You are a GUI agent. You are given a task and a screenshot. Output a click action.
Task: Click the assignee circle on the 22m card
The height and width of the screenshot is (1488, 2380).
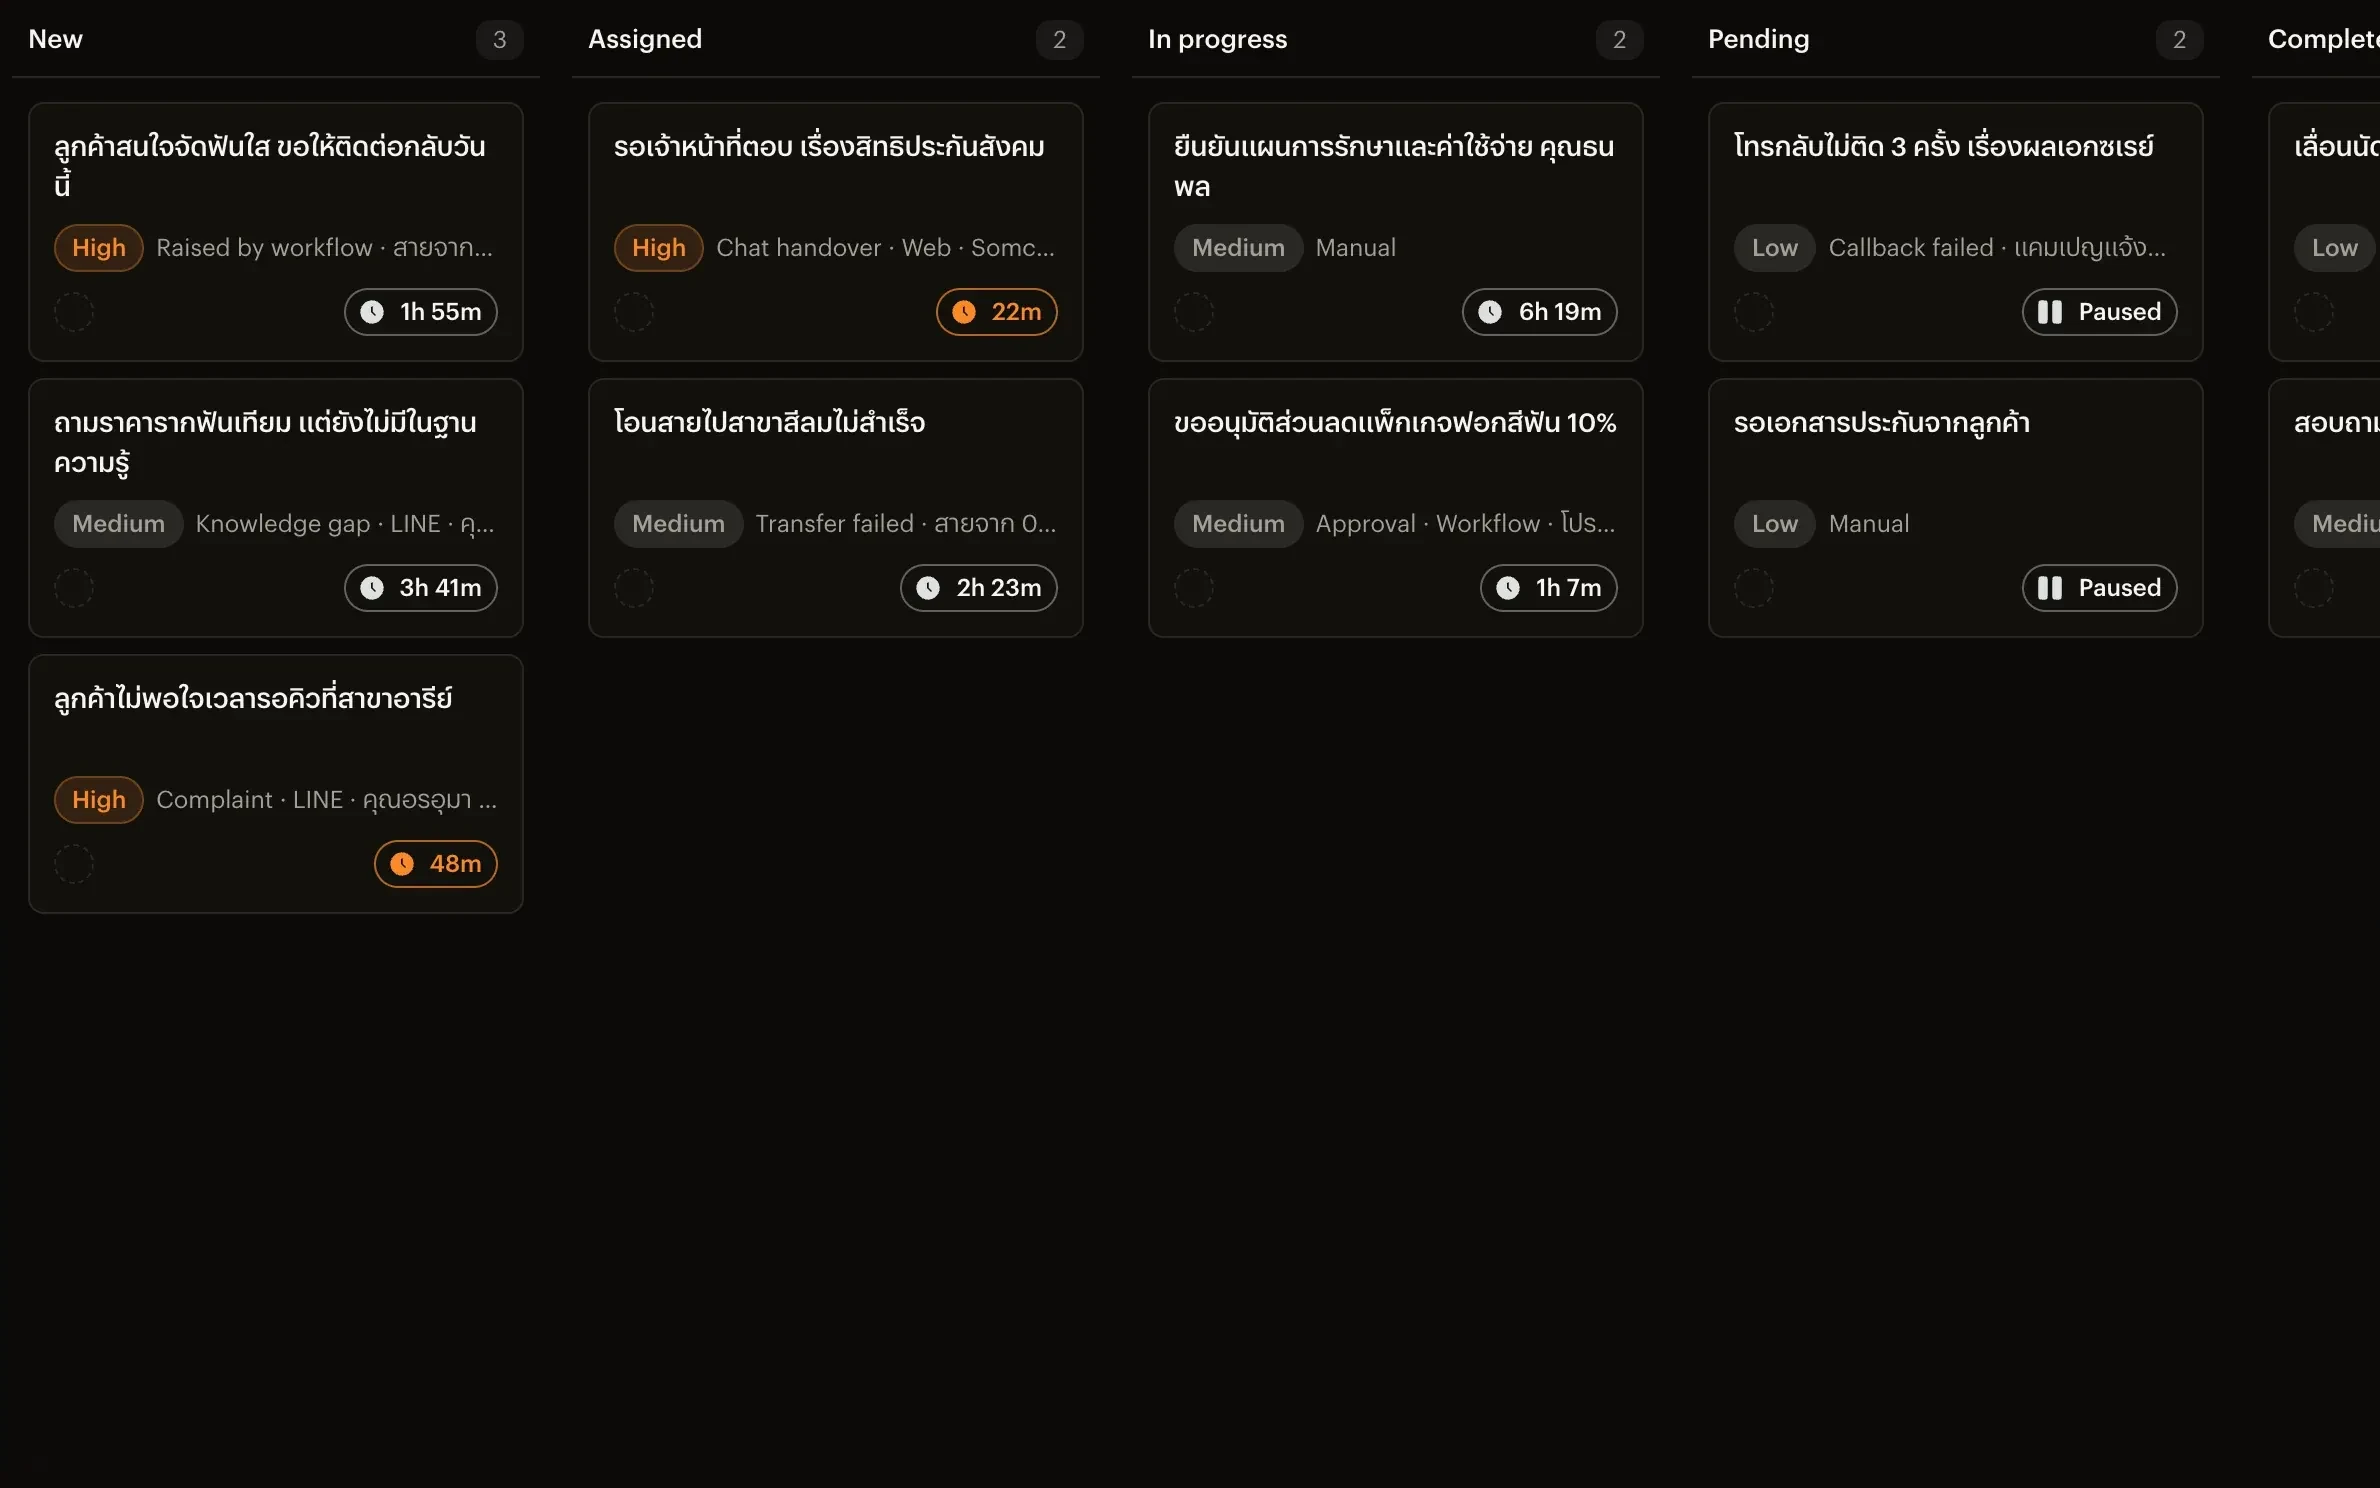click(x=634, y=312)
